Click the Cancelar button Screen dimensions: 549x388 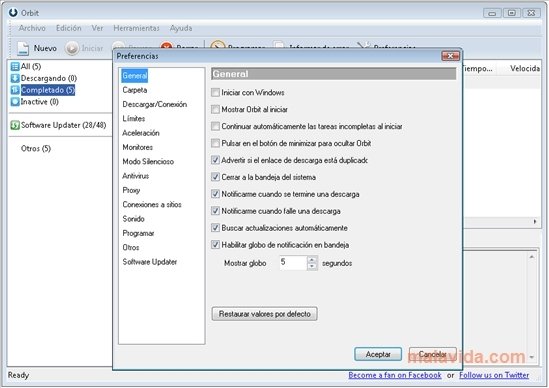coord(433,354)
